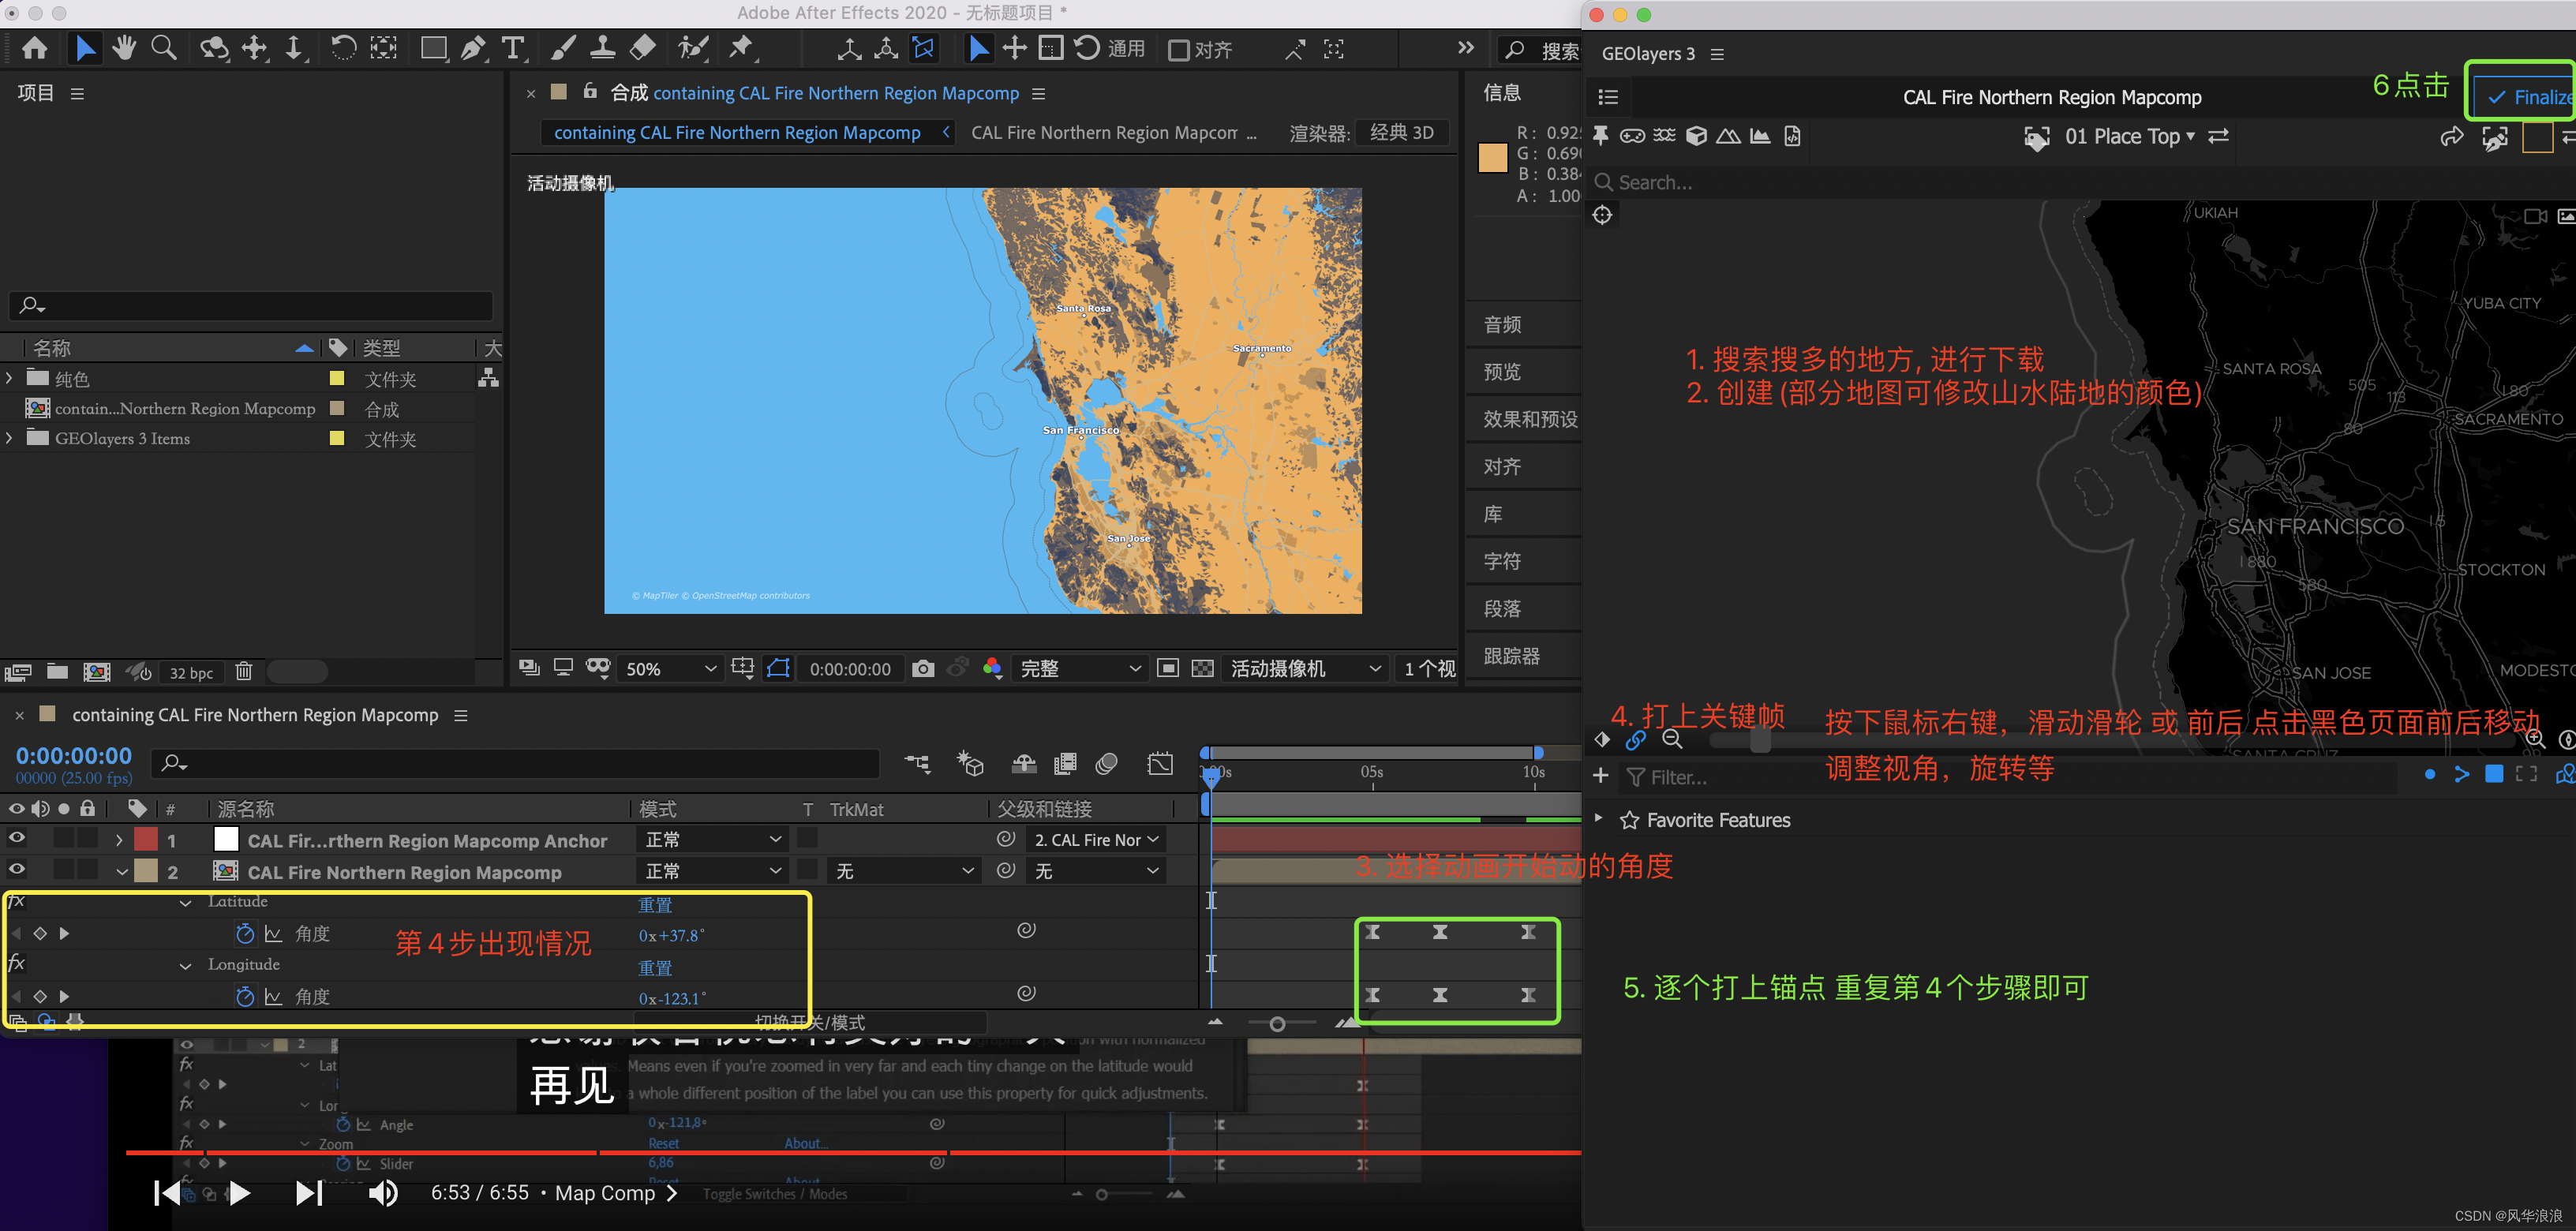Expand the GEOlayers 3 Items folder
This screenshot has width=2576, height=1231.
[10, 438]
